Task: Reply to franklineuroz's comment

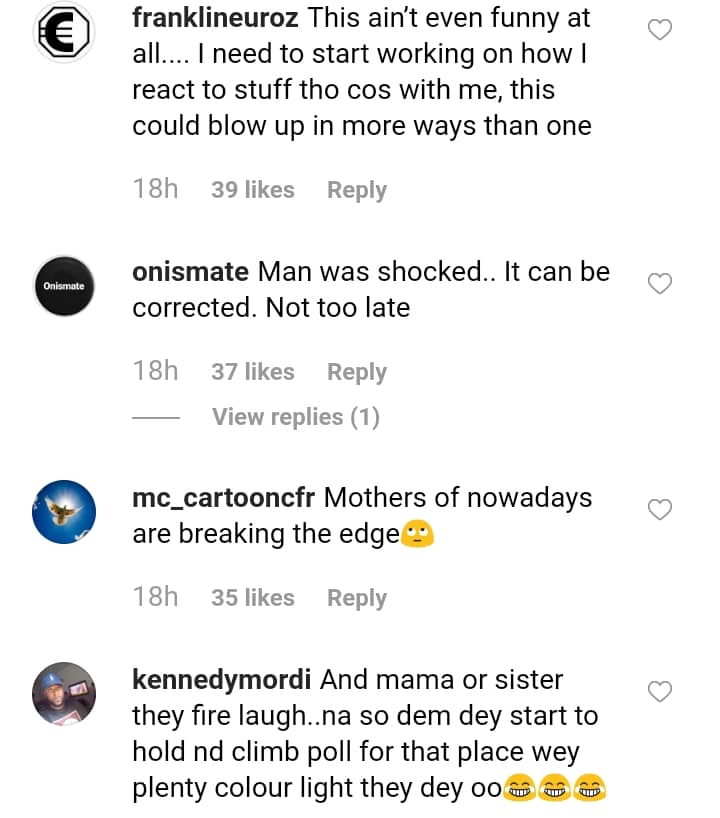Action: tap(356, 190)
